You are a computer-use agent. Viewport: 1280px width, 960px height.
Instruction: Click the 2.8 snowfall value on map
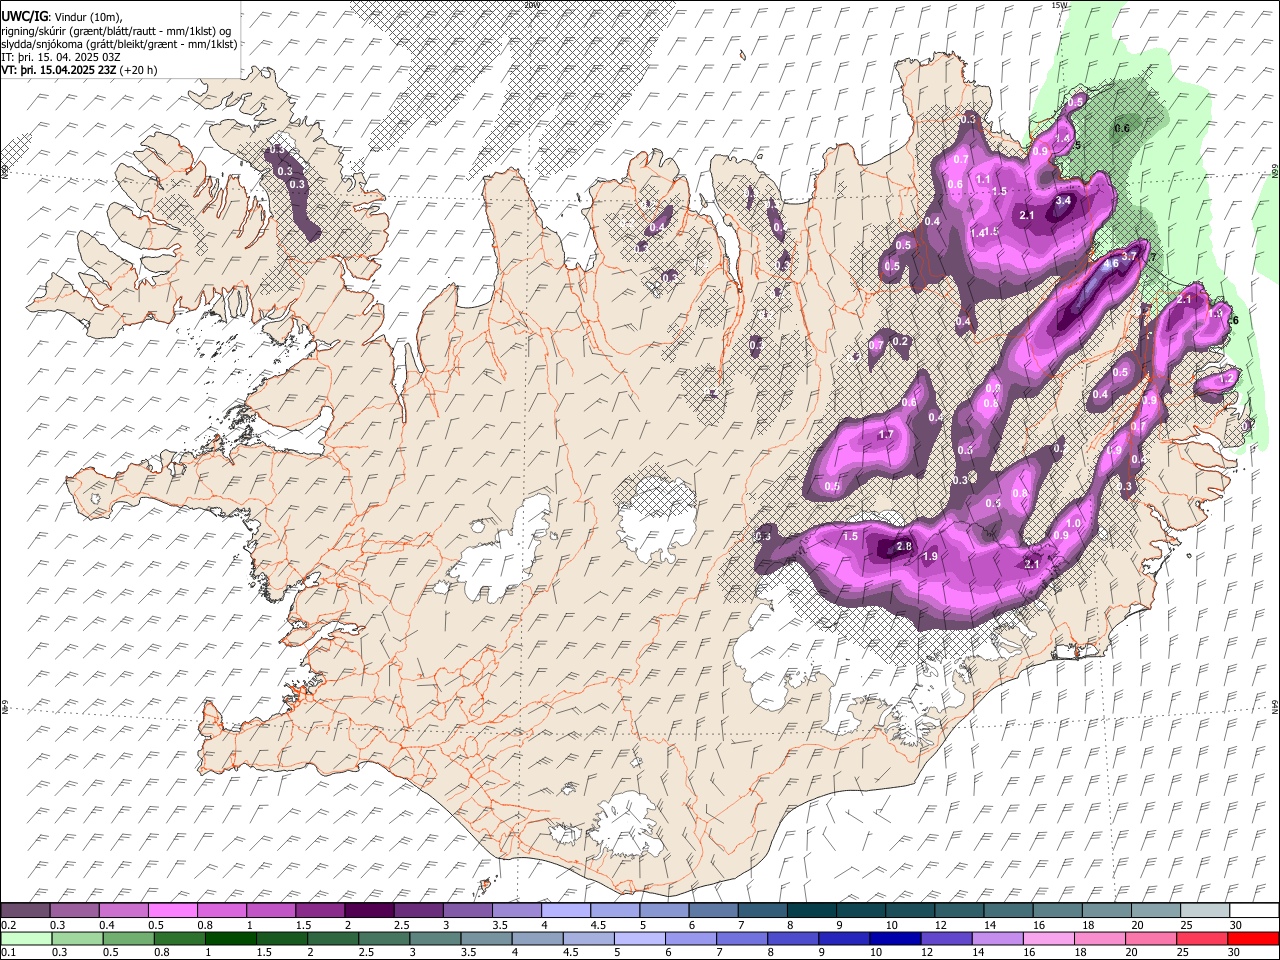pyautogui.click(x=903, y=547)
